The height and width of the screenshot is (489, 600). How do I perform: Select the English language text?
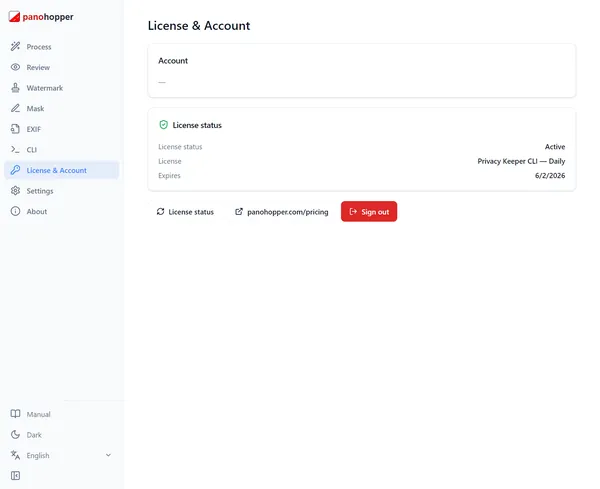pos(38,456)
